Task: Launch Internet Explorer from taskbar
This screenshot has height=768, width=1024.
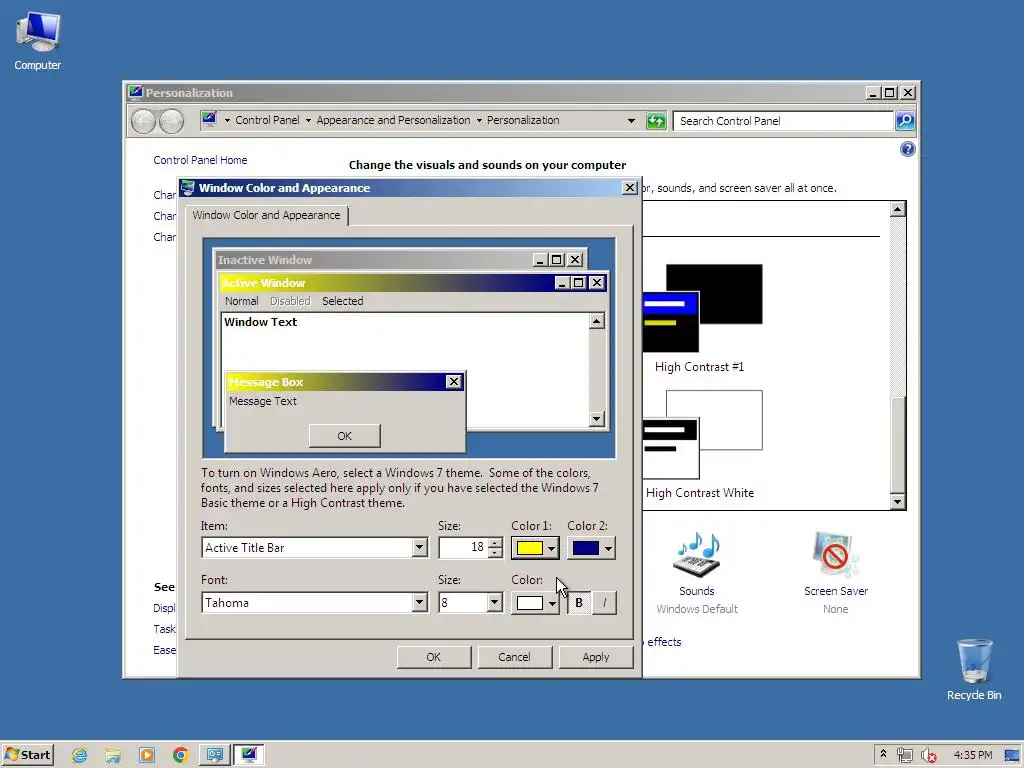Action: click(x=80, y=755)
